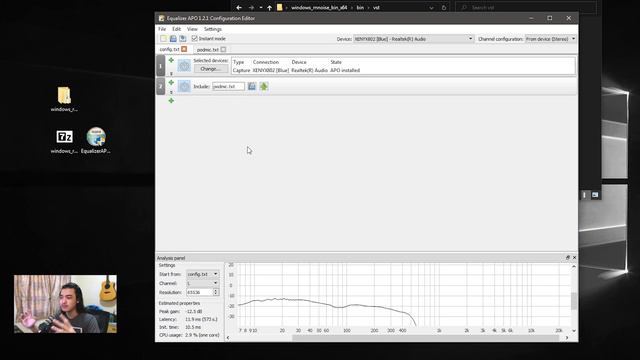Viewport: 640px width, 360px height.
Task: Click the Peak gain -12.5 dB value
Action: coord(194,311)
